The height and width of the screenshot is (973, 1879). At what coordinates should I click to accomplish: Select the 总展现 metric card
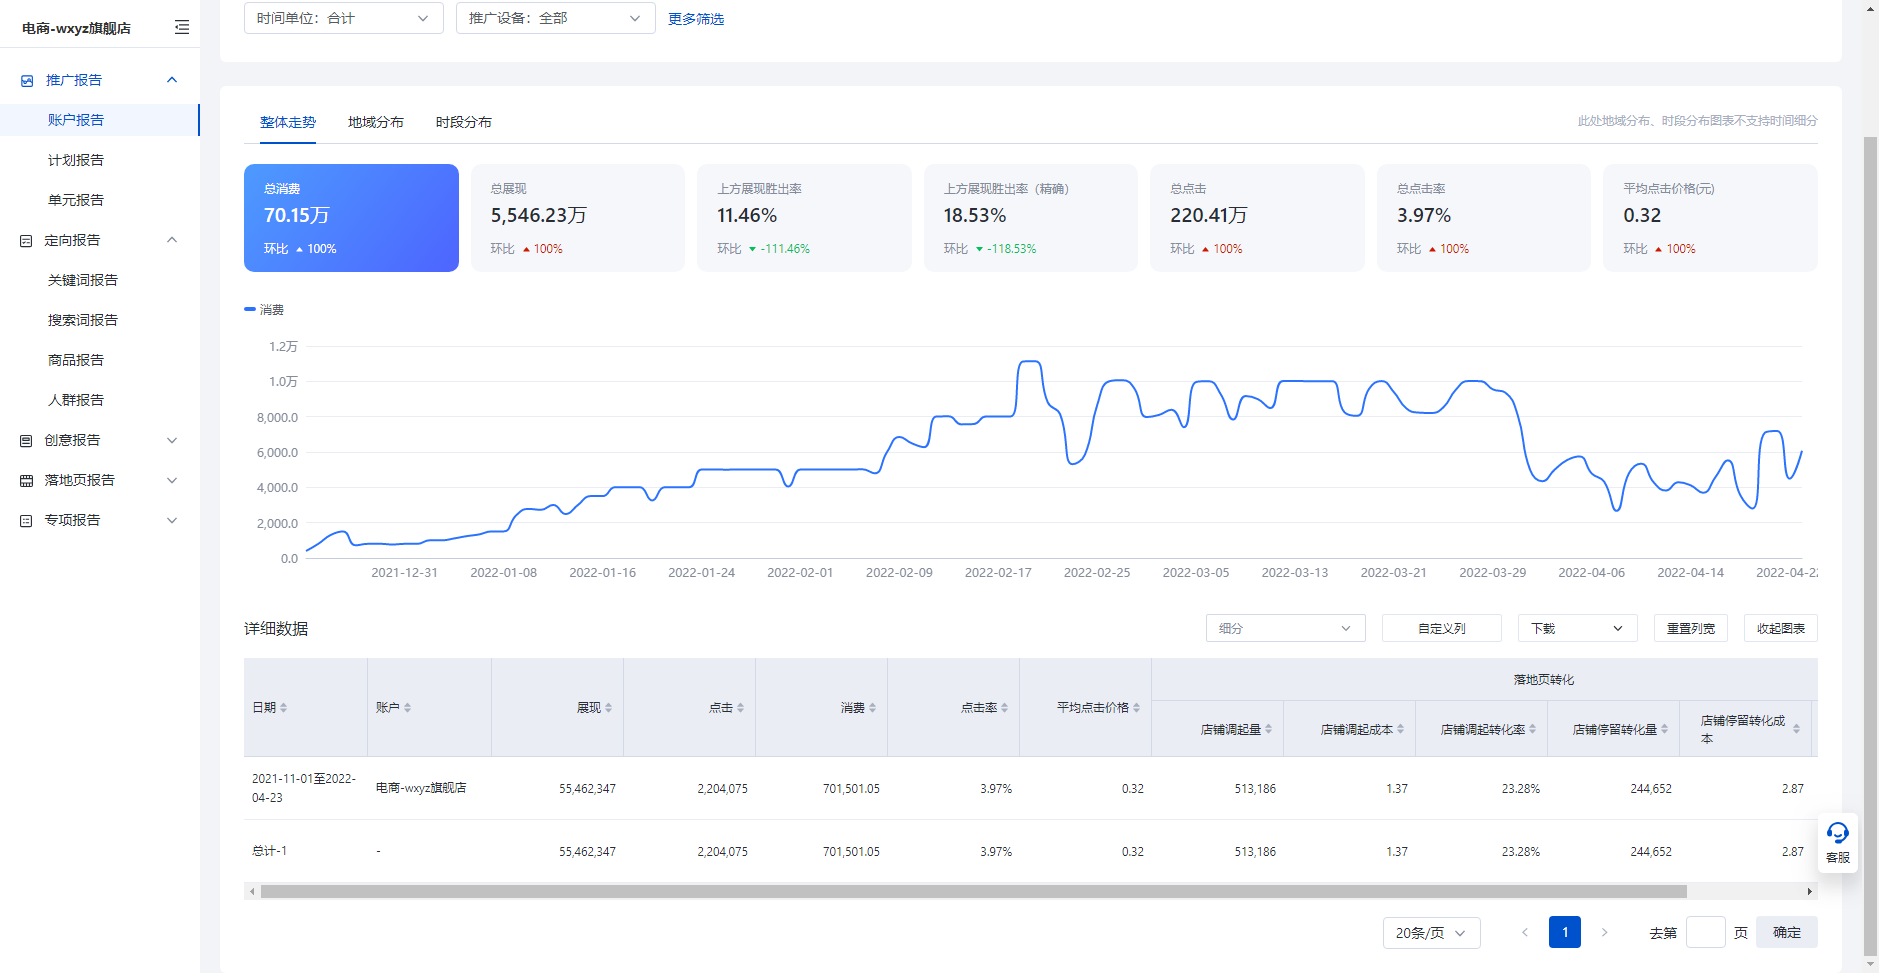(x=577, y=217)
